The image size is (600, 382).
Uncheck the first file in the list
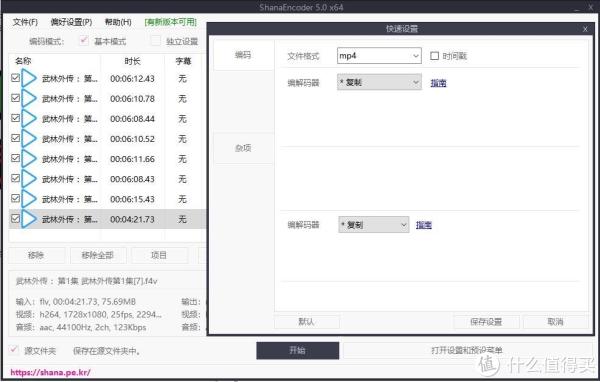click(15, 78)
